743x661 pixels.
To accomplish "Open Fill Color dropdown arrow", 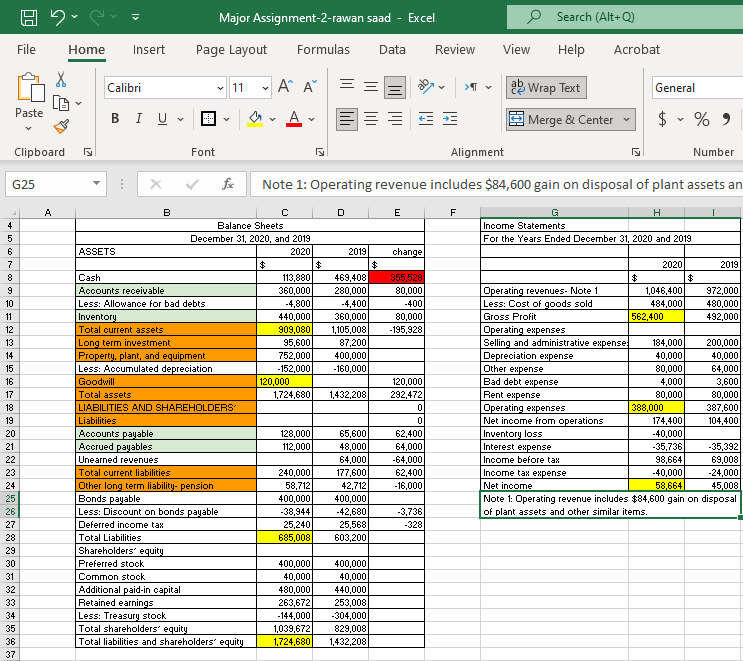I will (x=272, y=119).
